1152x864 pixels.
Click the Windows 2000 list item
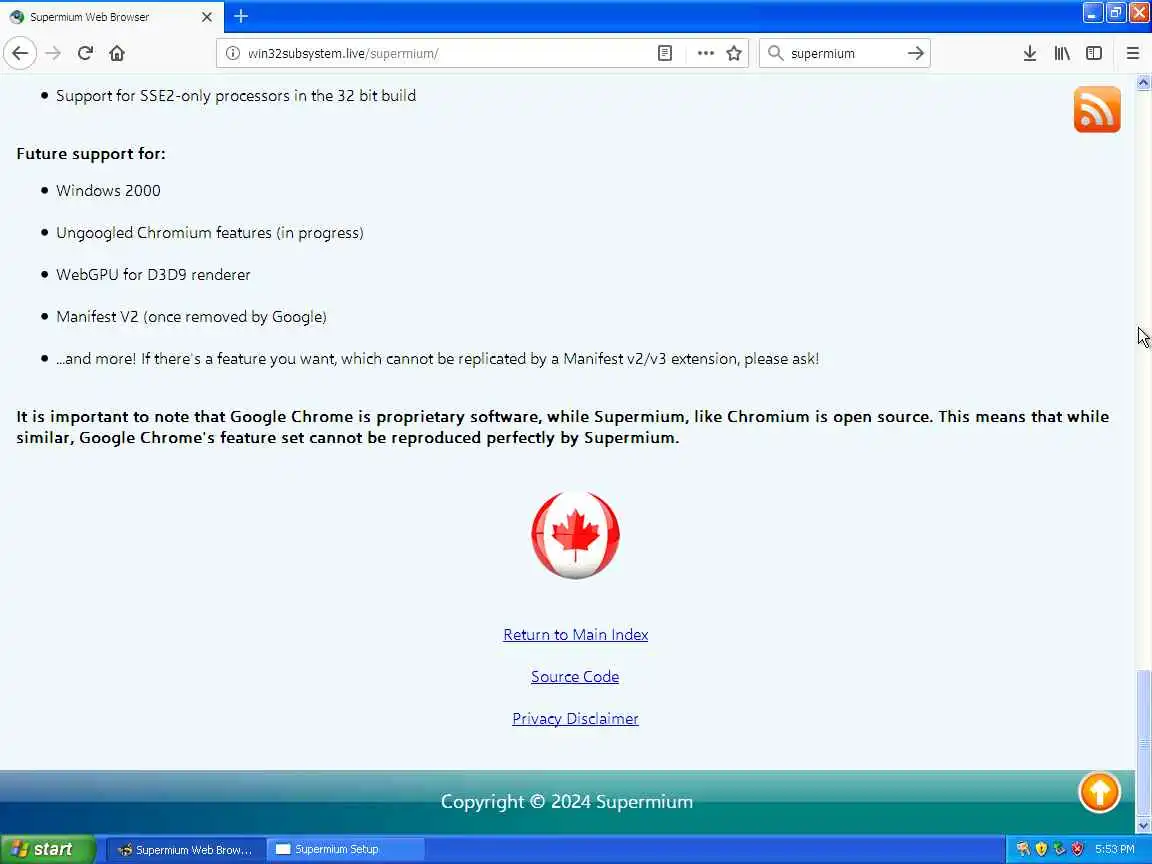click(108, 191)
